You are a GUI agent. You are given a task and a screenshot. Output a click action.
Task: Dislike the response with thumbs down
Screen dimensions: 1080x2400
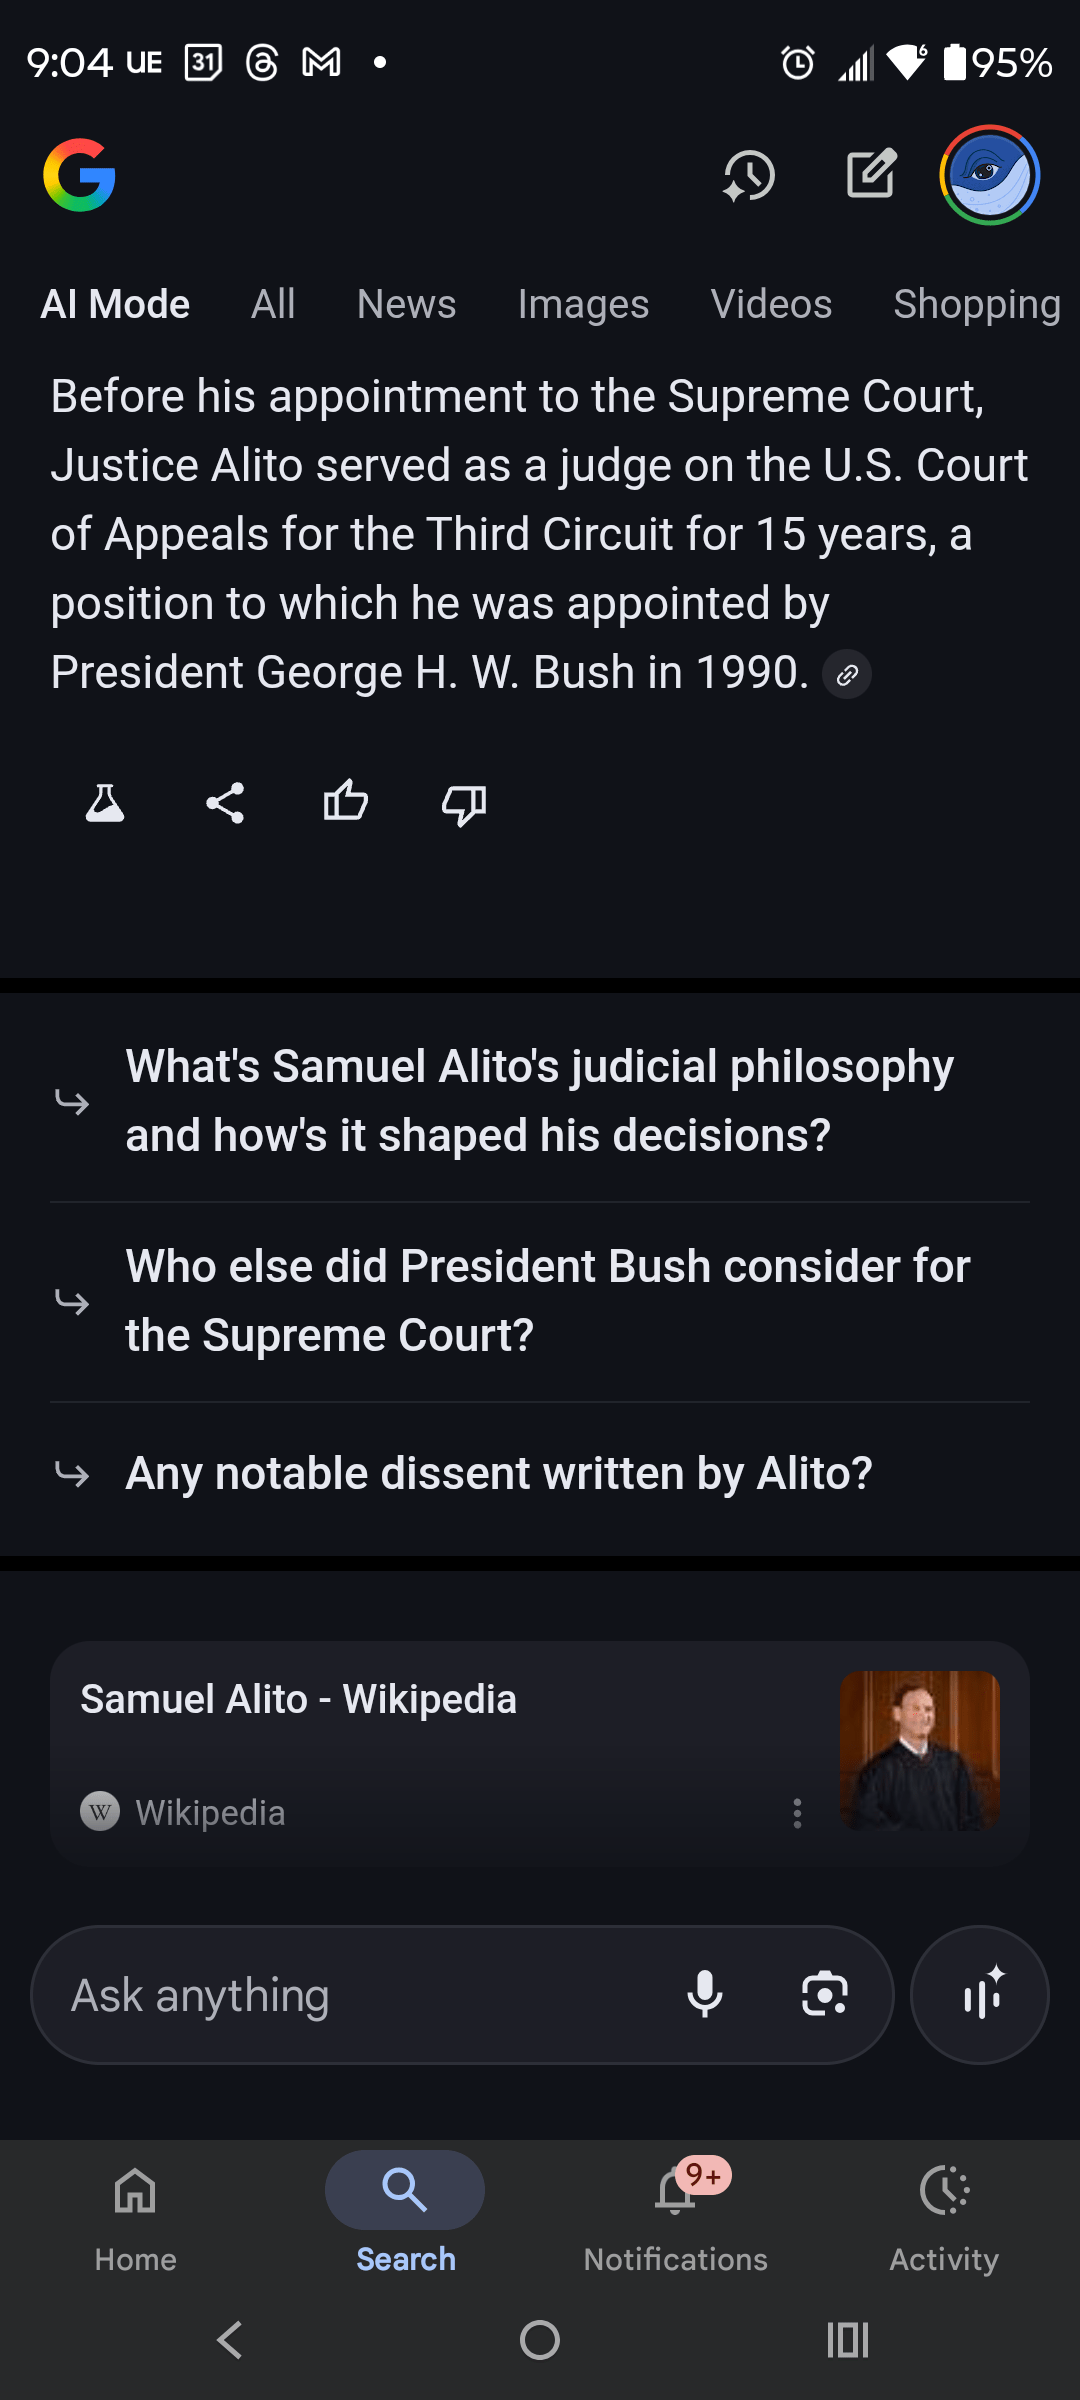click(x=464, y=804)
